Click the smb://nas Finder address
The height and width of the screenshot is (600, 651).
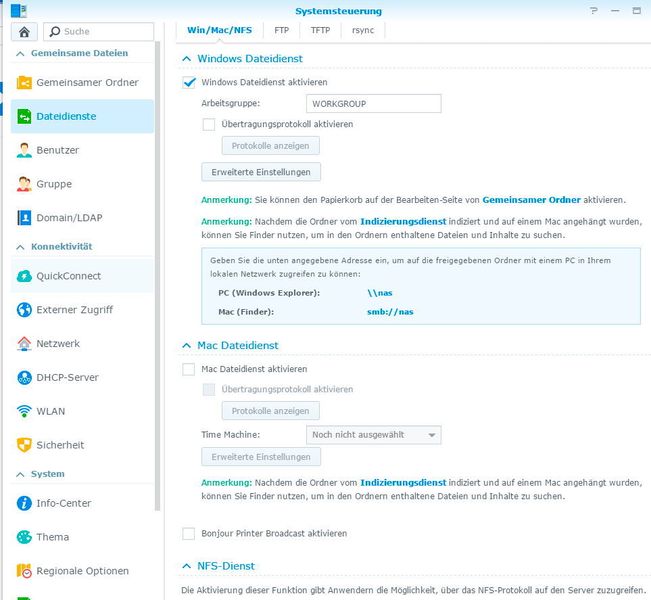tap(390, 312)
